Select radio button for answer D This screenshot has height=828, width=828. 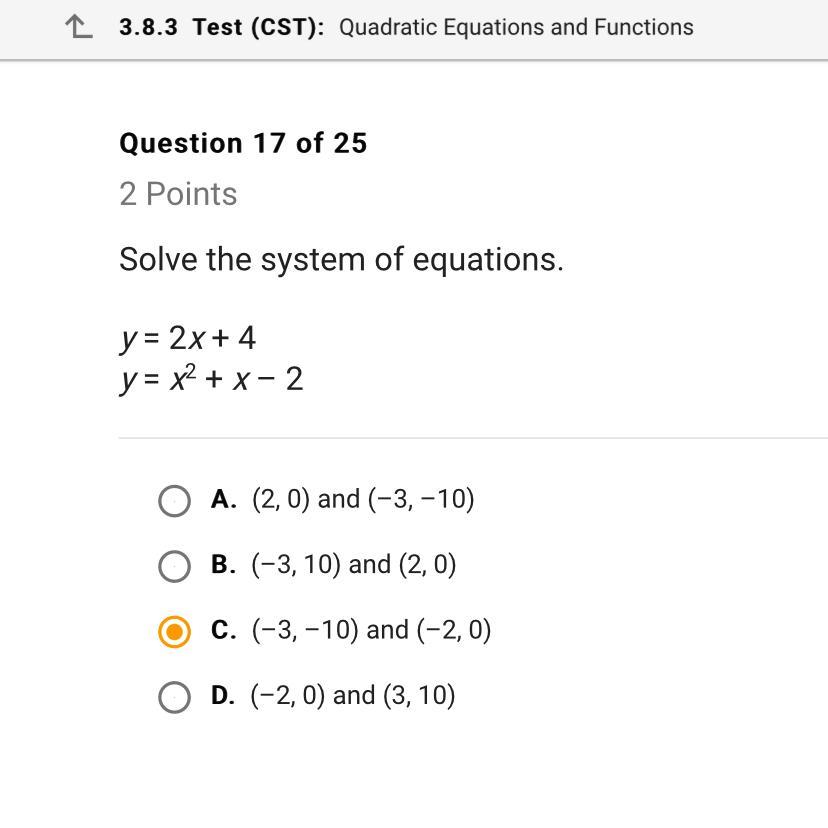(x=174, y=697)
